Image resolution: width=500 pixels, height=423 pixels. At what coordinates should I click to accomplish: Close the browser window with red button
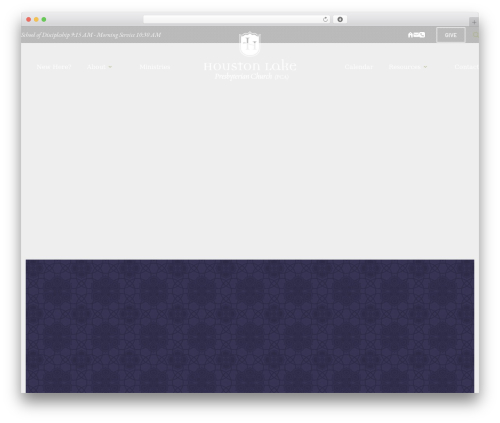pos(29,20)
